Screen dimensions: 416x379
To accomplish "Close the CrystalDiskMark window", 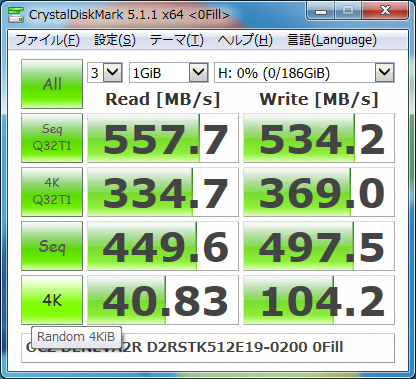I will 385,11.
